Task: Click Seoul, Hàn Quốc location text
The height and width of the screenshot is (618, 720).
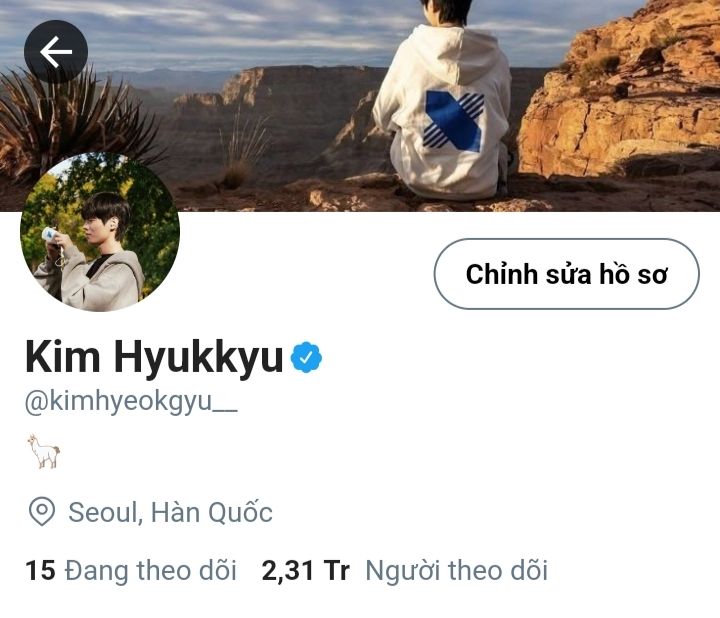Action: (170, 512)
